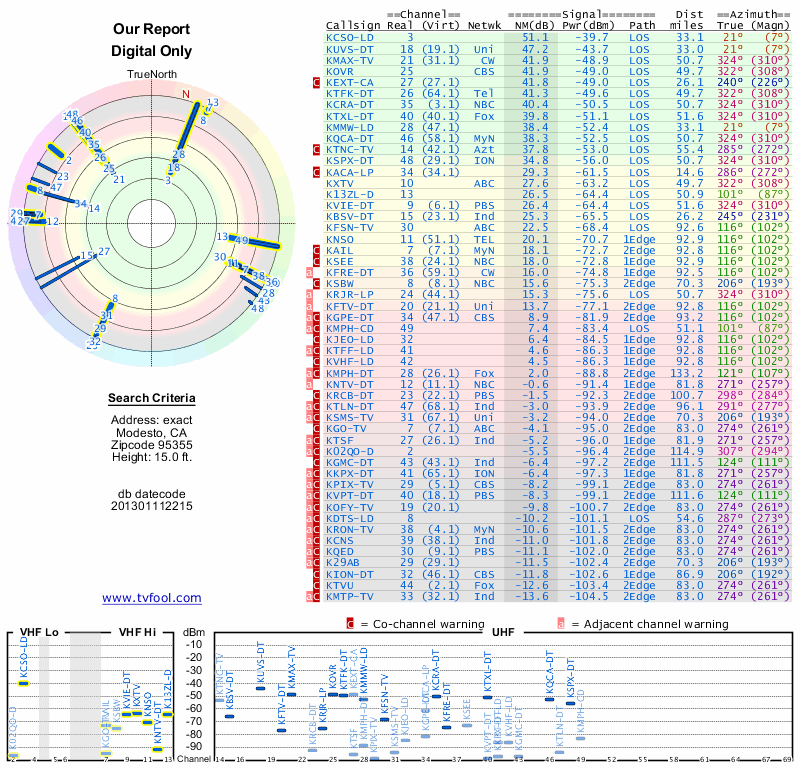Click the co-channel marker beside KACA-LP
Image resolution: width=800 pixels, height=768 pixels.
(x=316, y=172)
